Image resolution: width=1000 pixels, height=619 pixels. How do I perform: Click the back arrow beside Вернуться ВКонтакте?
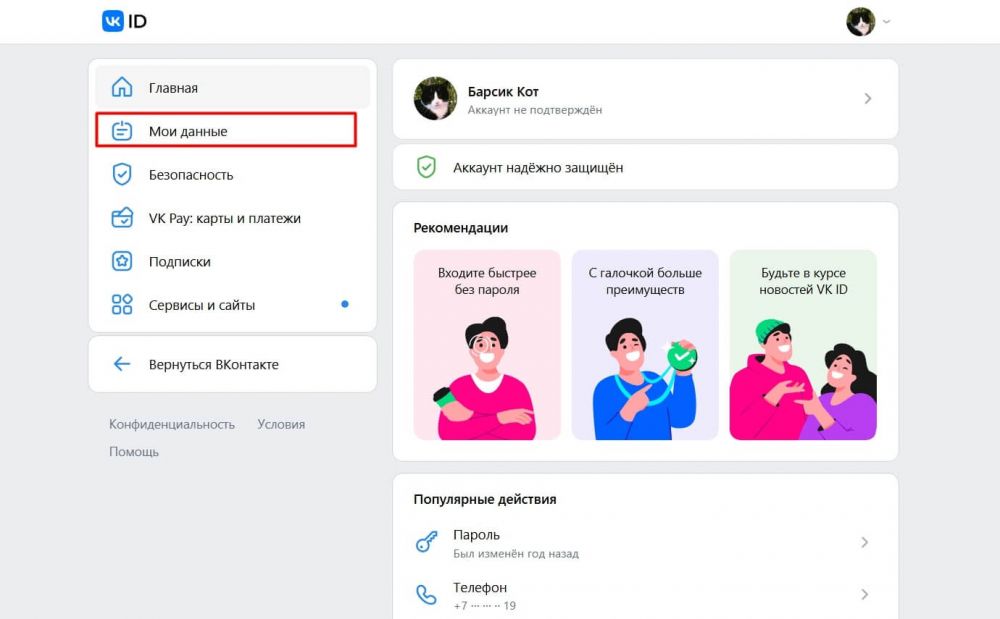121,364
